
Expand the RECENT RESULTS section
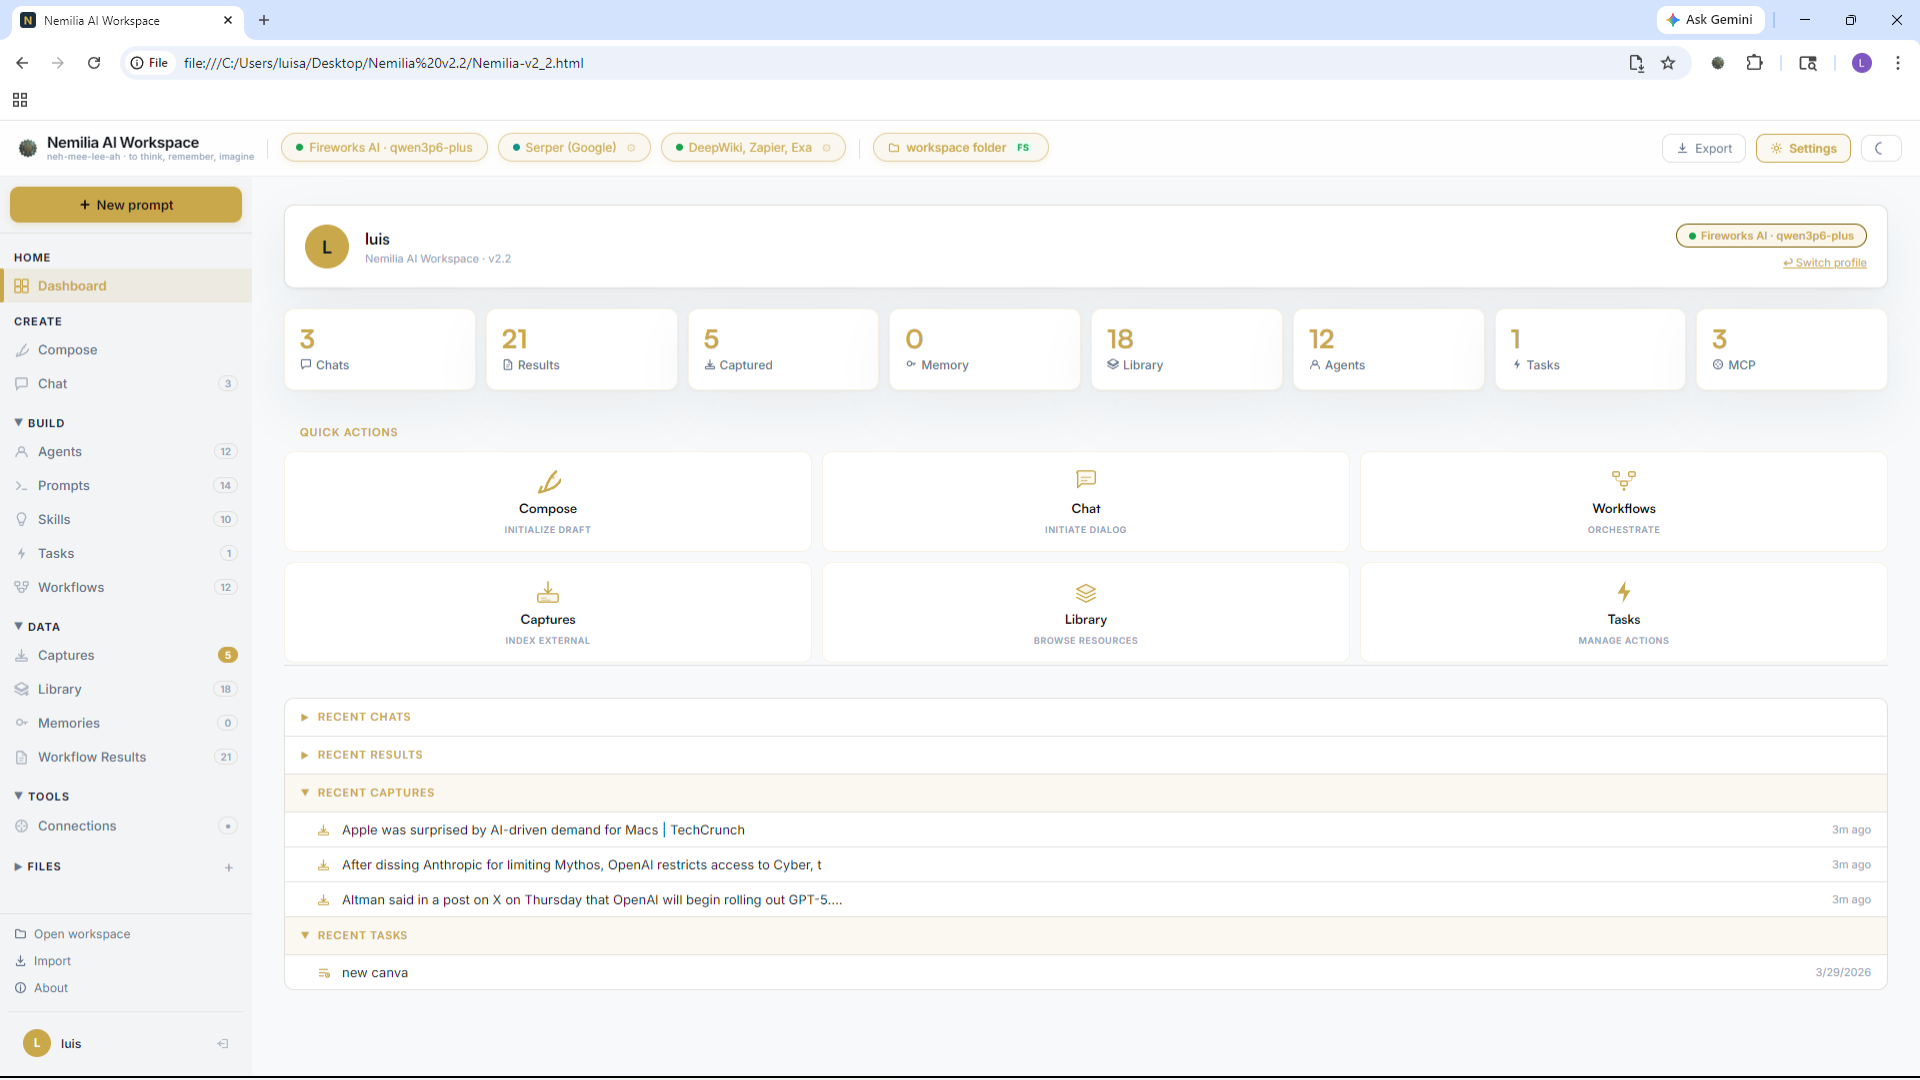[1085, 755]
